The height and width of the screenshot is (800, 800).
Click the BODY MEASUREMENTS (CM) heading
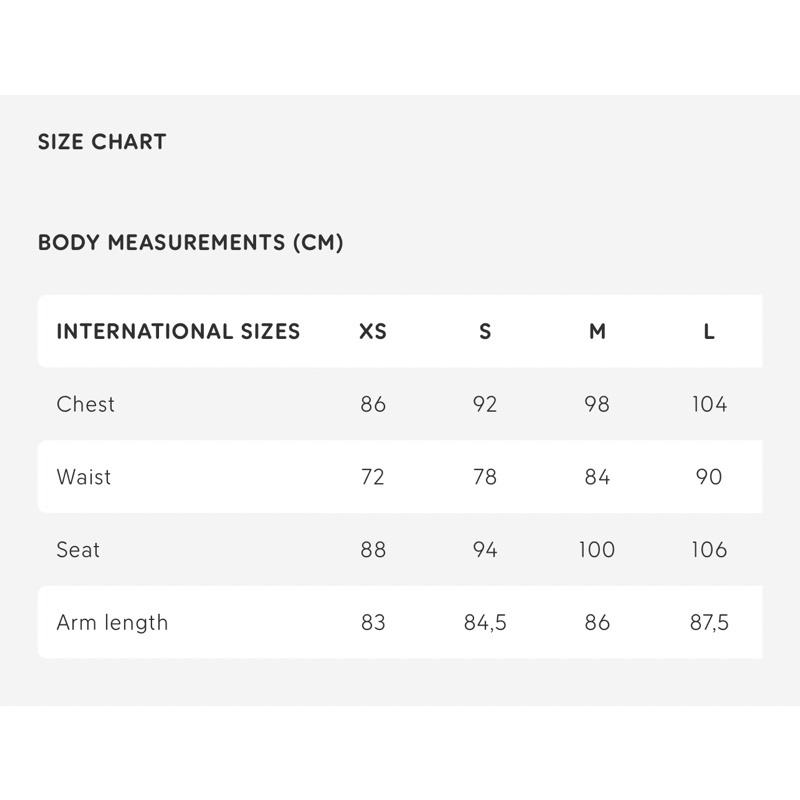click(x=190, y=242)
